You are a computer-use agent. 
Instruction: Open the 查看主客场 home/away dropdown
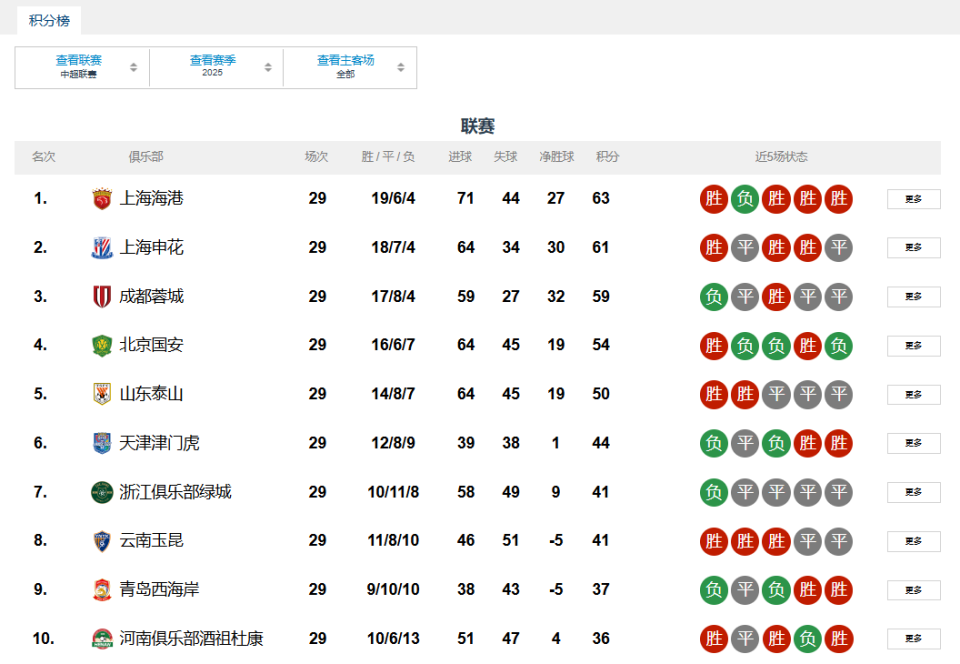point(350,67)
